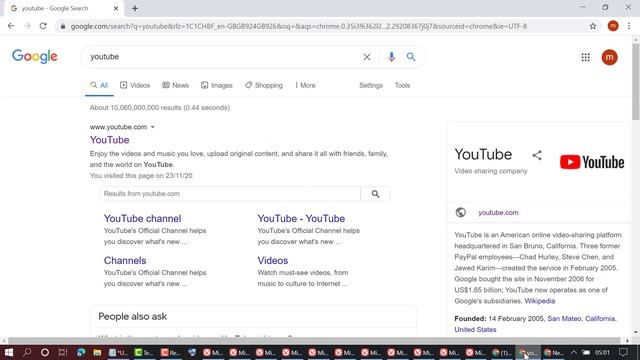Open the notification center icon

click(x=623, y=352)
